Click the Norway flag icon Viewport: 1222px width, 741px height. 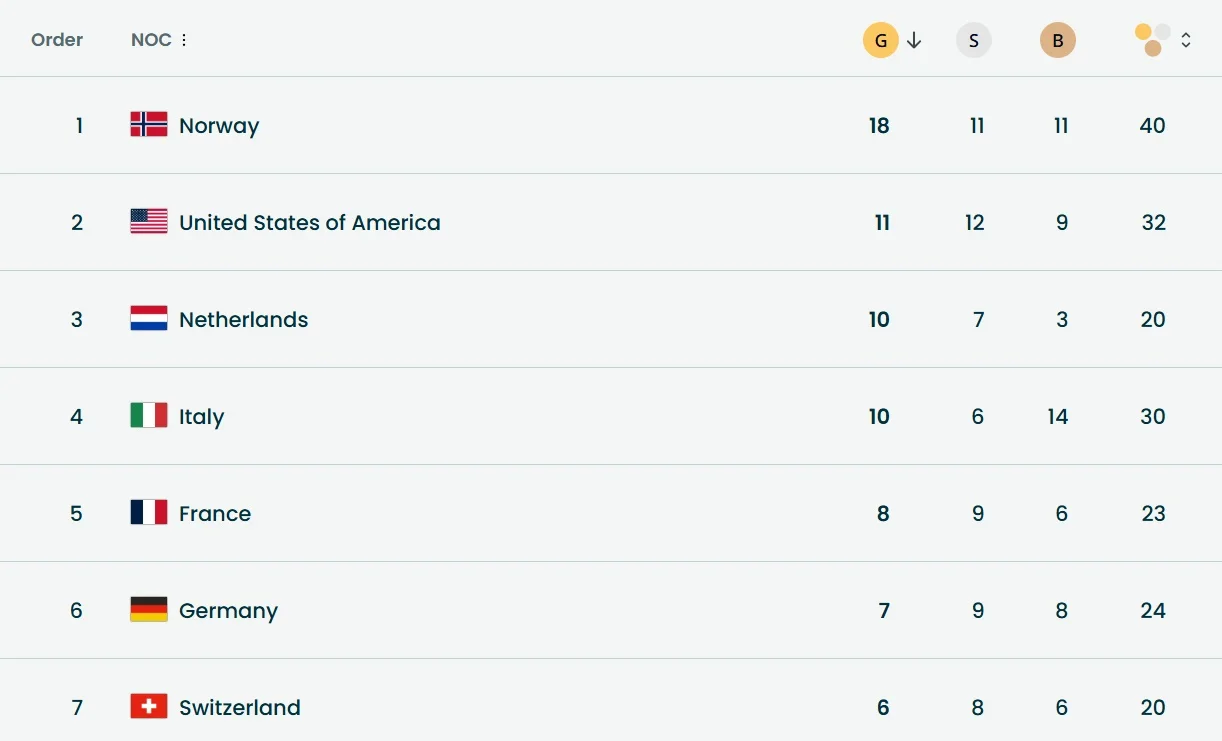[149, 125]
